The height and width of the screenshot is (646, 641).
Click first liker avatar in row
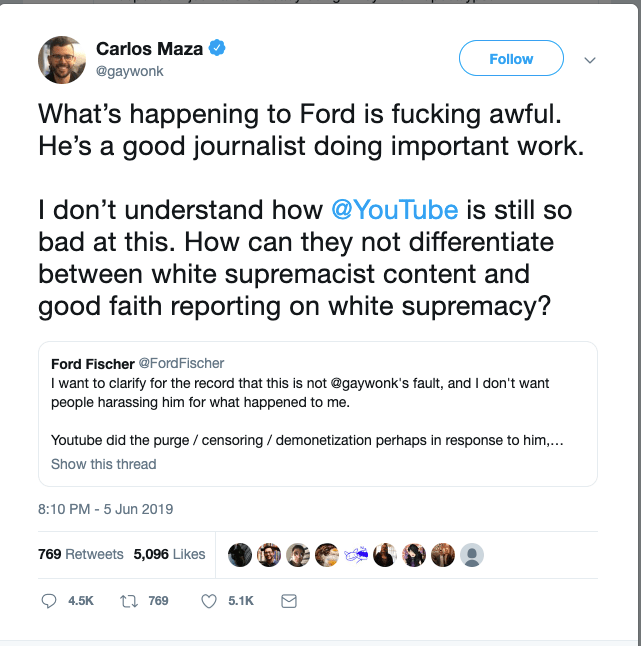[240, 555]
